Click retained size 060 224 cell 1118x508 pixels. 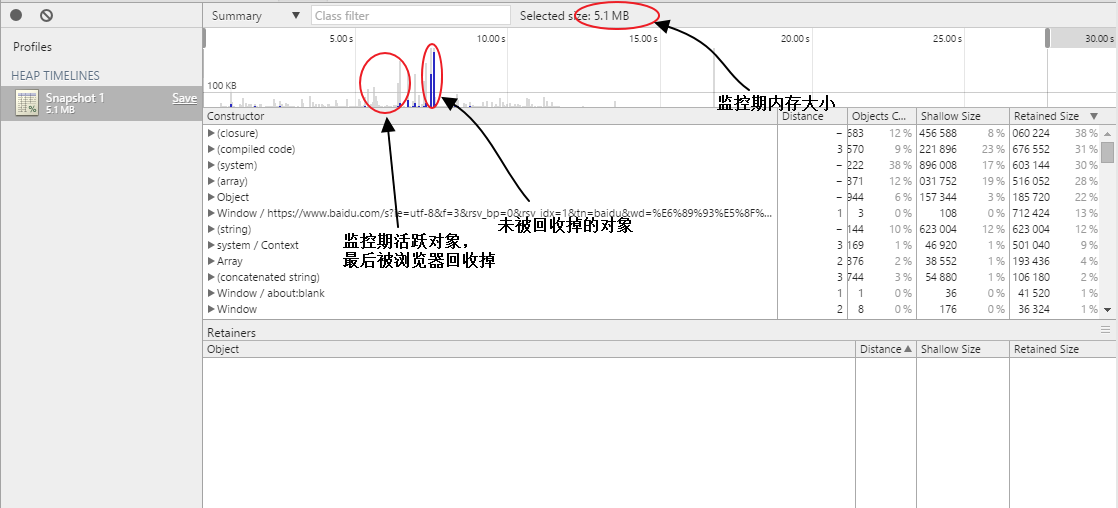[1030, 133]
